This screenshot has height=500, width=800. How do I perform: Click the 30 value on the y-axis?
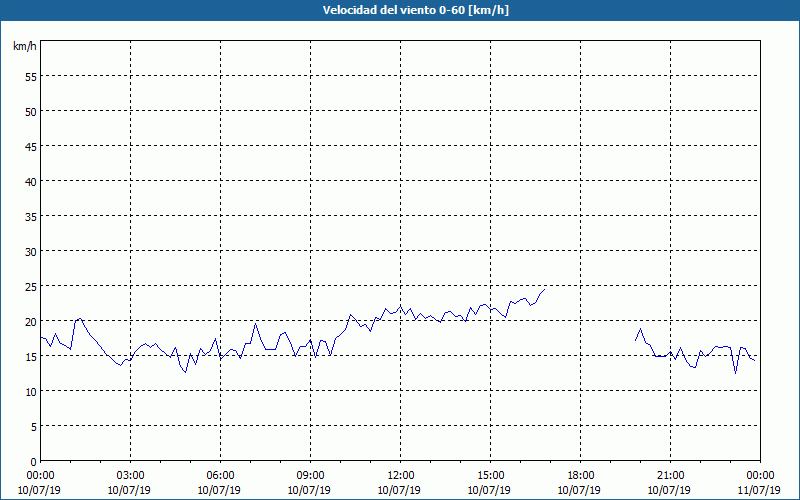[x=31, y=252]
